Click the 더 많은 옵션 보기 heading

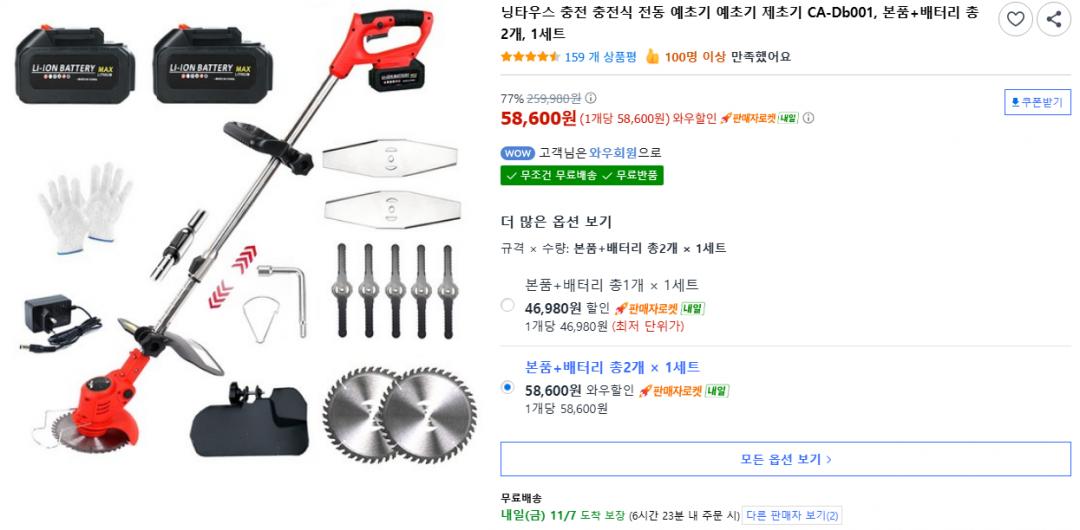click(x=556, y=222)
